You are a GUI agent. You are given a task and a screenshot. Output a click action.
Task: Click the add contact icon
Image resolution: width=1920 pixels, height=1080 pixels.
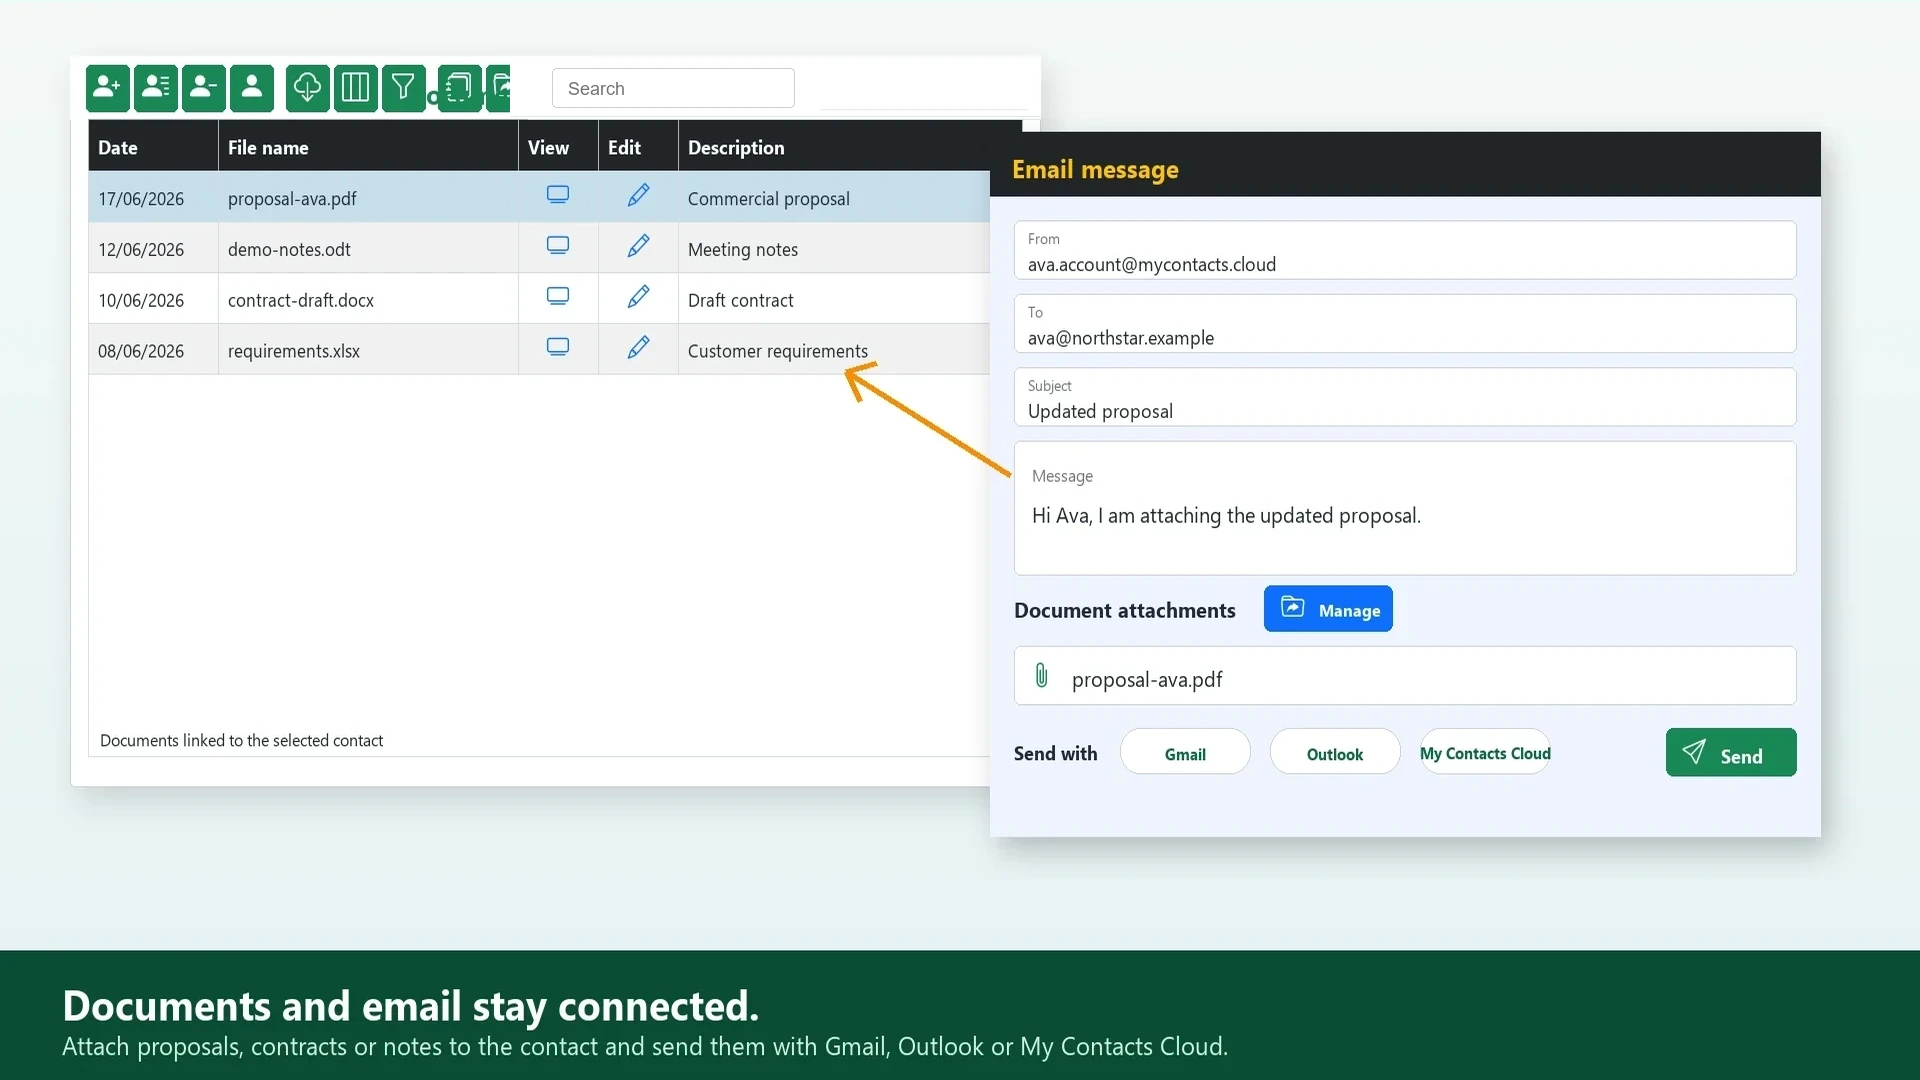(107, 88)
